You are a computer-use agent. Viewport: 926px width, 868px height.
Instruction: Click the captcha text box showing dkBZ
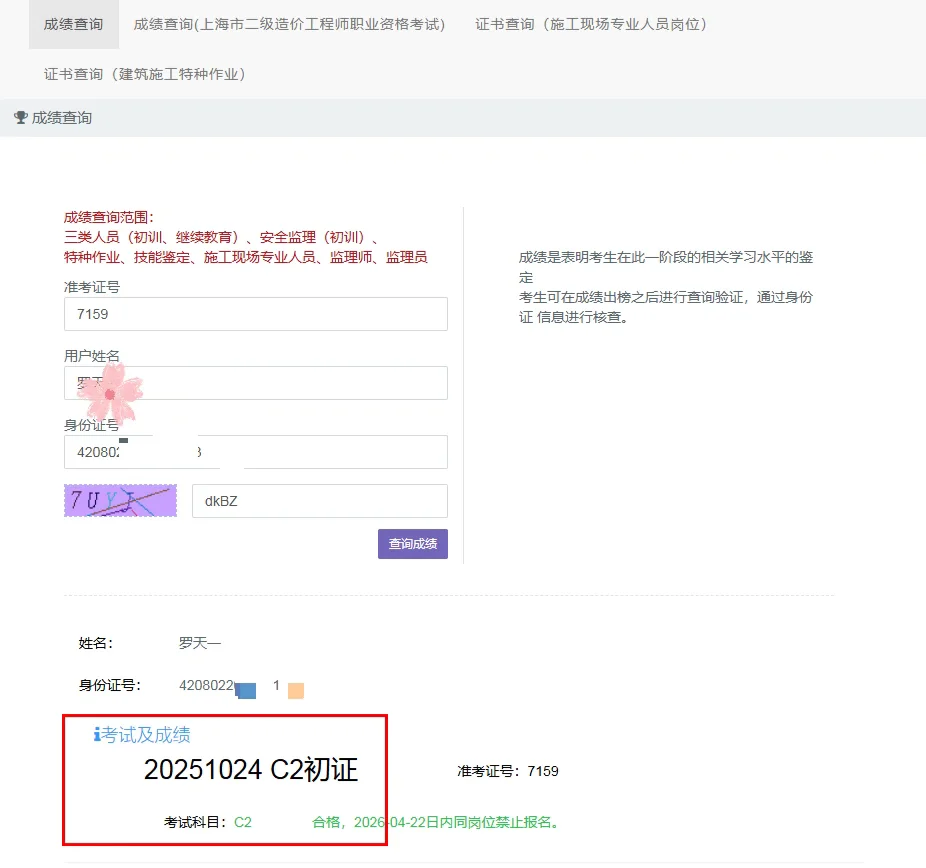[x=319, y=500]
